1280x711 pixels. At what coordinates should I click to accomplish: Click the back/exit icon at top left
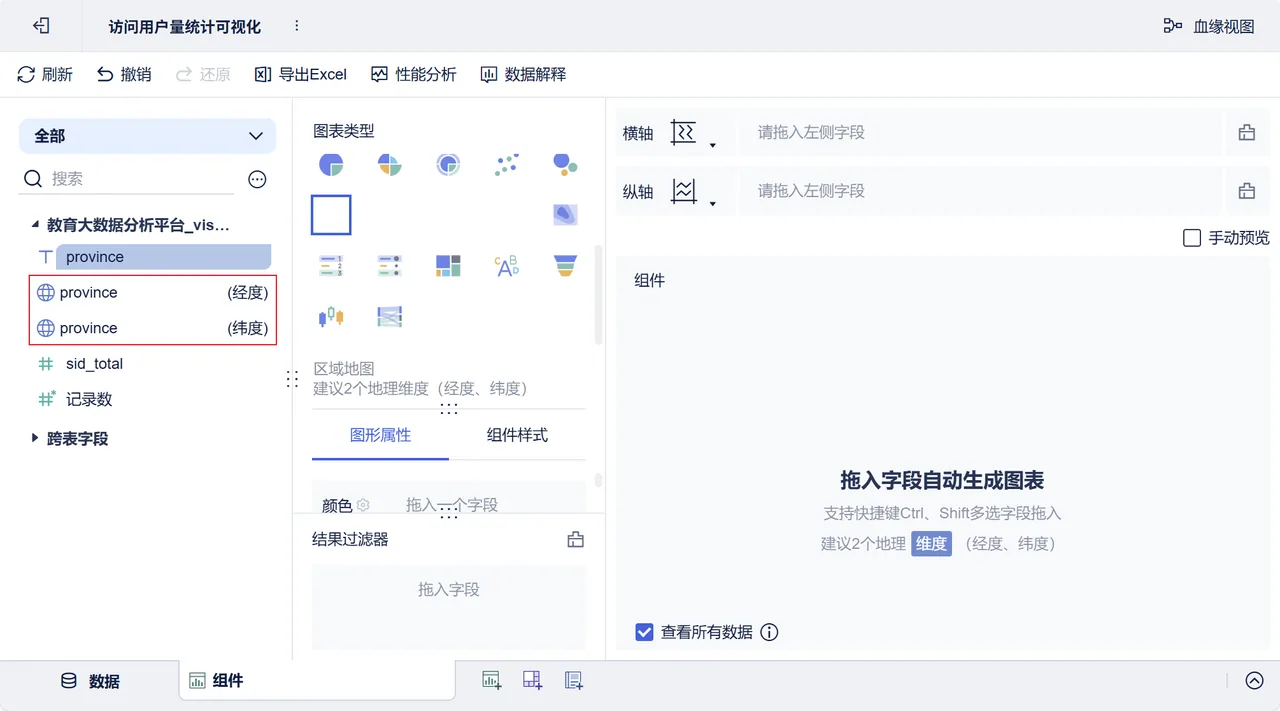click(41, 26)
